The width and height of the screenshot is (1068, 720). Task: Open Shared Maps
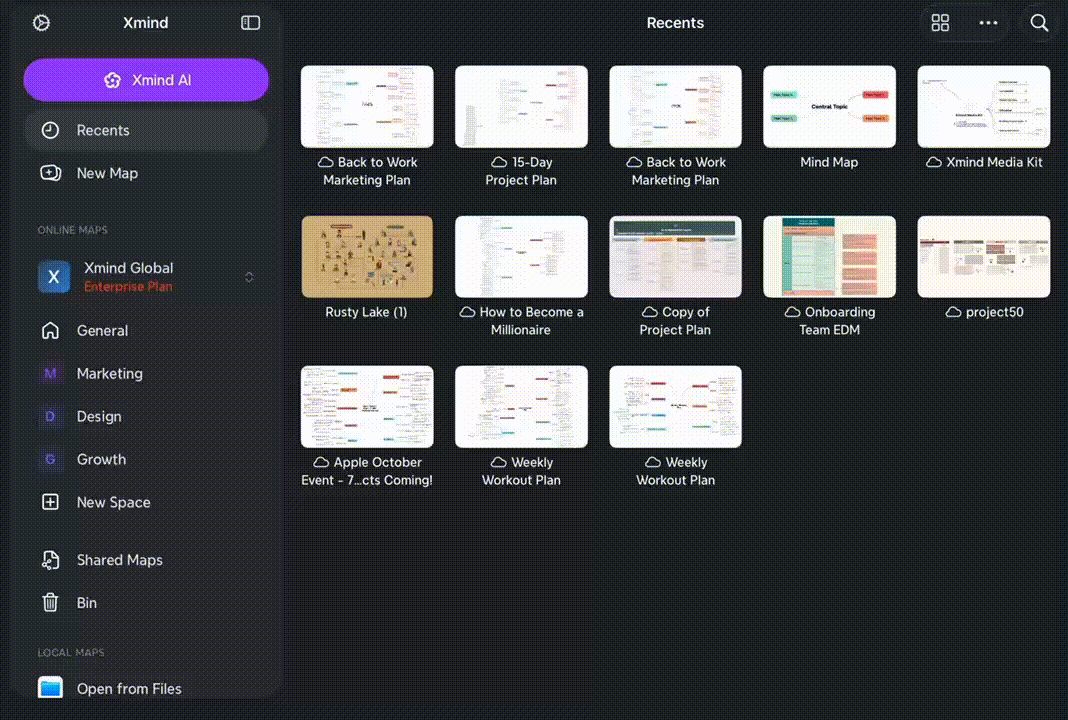coord(146,560)
